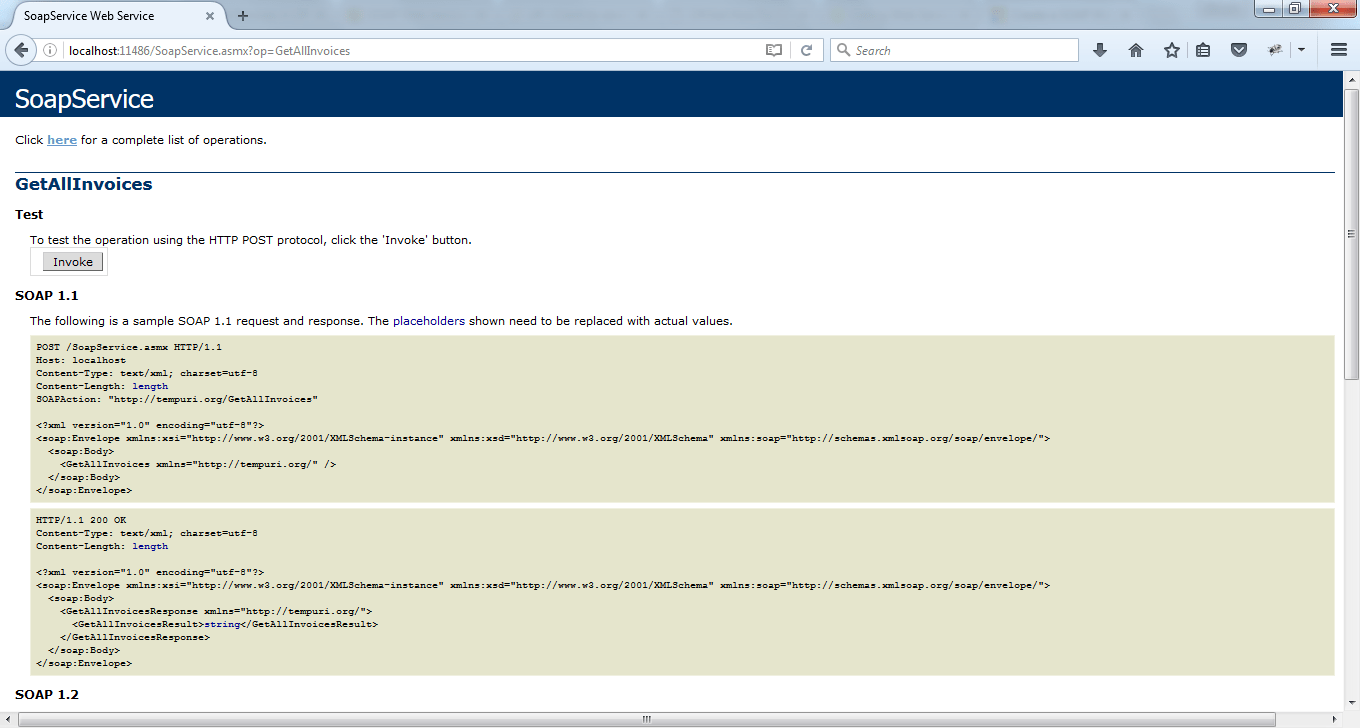Screen dimensions: 1360x728
Task: Toggle Reader View in address bar
Action: [773, 50]
